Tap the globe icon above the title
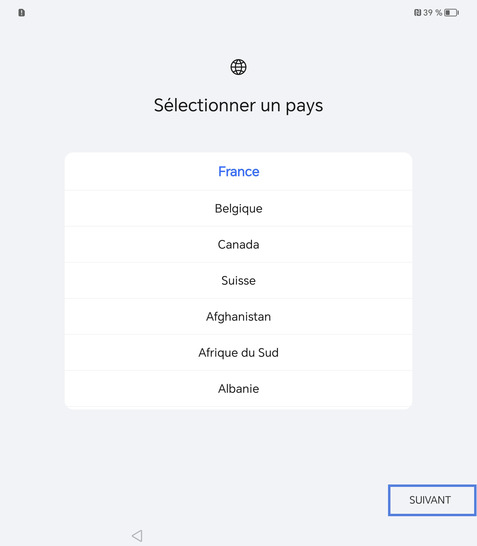Screen dimensions: 477x546 [238, 67]
